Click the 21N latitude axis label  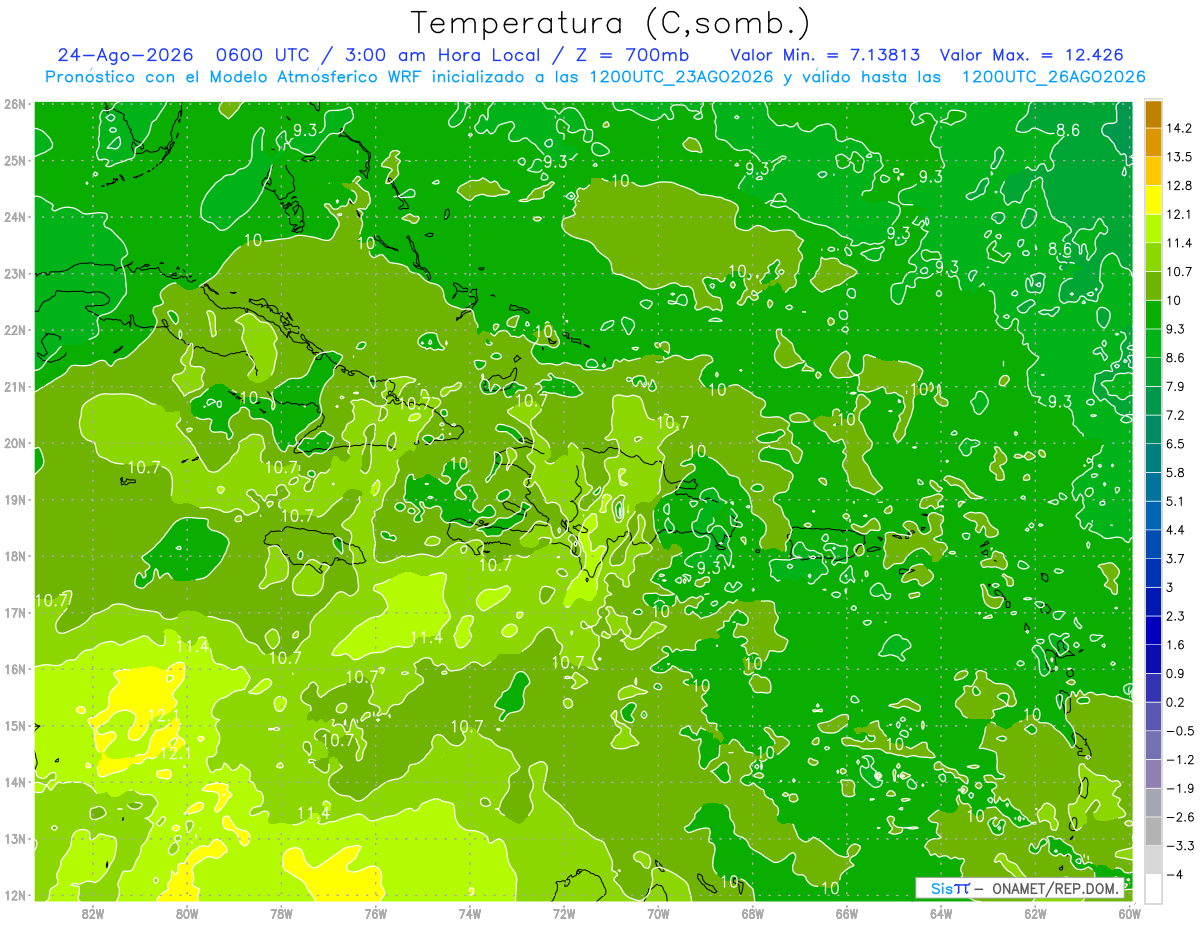click(x=15, y=386)
